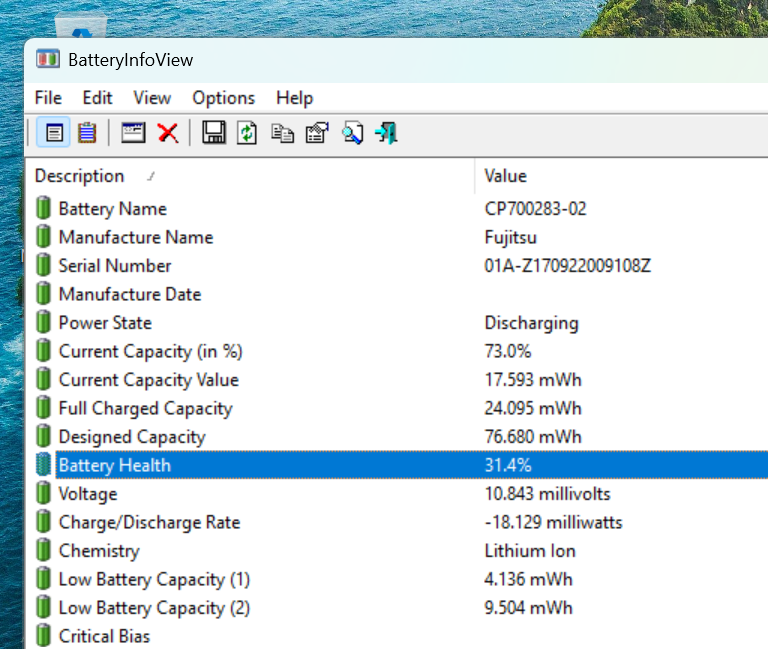
Task: Select the Critical Bias row label
Action: pyautogui.click(x=104, y=636)
